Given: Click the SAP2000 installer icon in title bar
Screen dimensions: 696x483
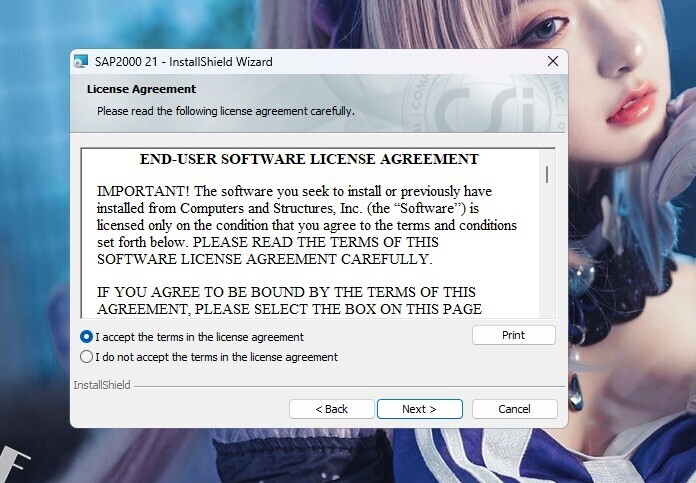Looking at the screenshot, I should point(81,61).
